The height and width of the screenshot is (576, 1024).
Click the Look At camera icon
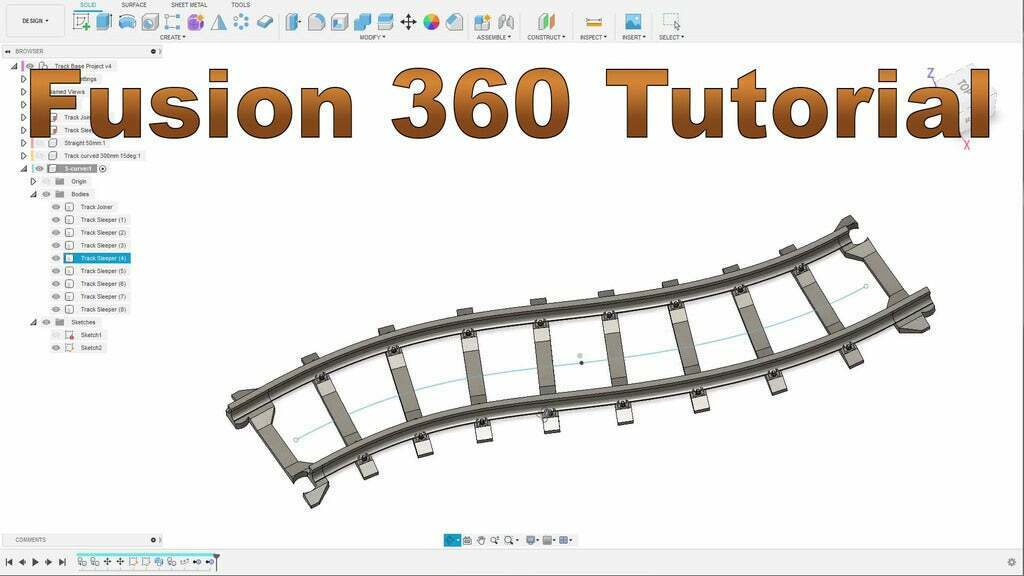pos(467,540)
